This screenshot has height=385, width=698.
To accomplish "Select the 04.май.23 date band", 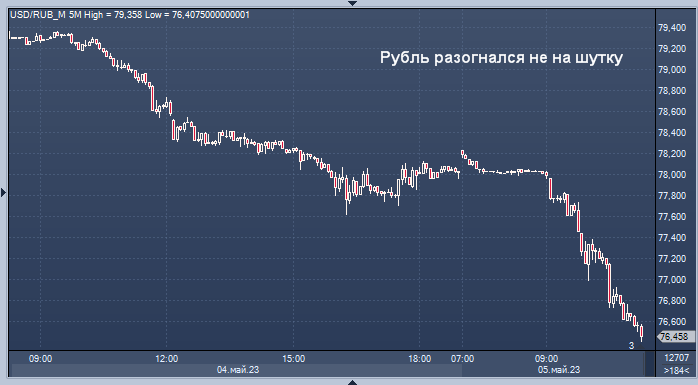I will [238, 370].
